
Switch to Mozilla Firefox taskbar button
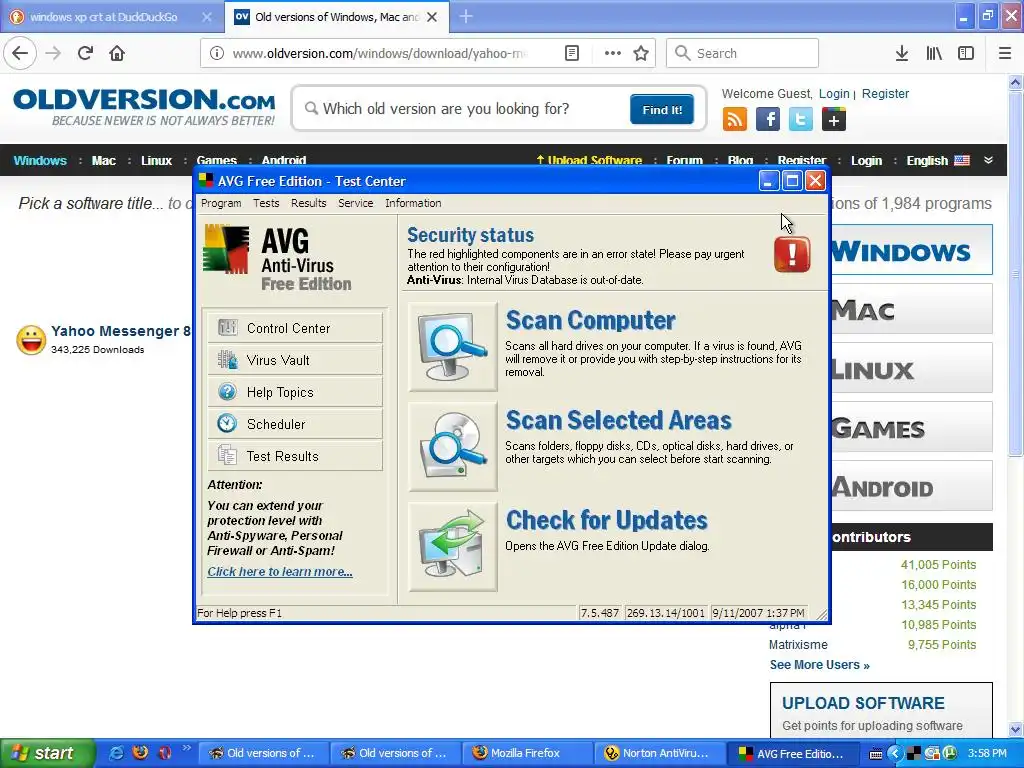[x=526, y=753]
